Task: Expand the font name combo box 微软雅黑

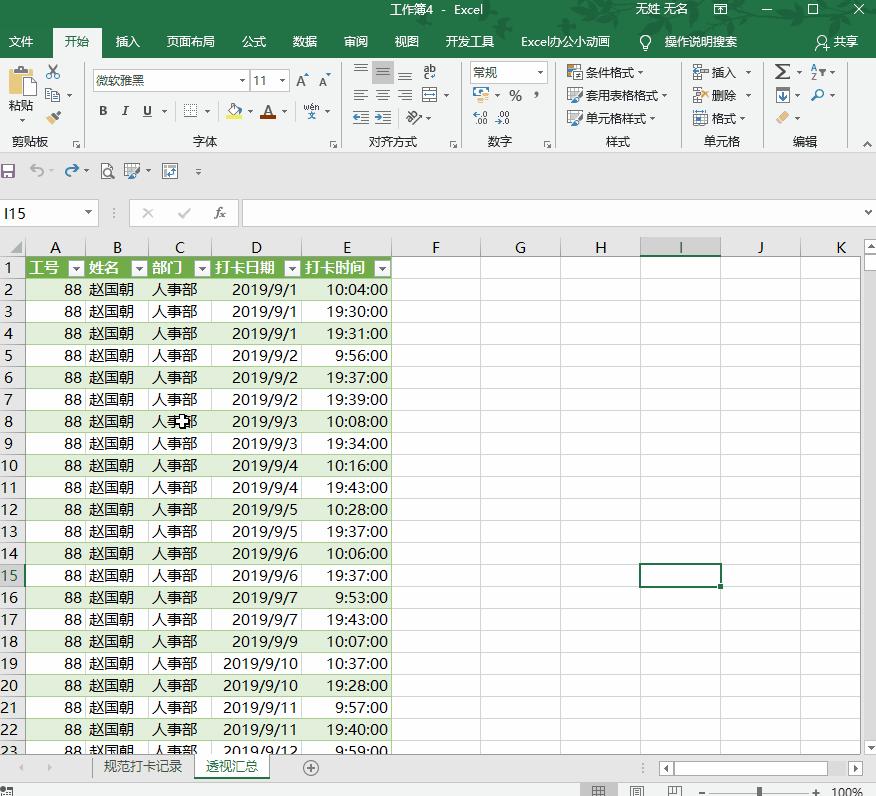Action: pos(242,81)
